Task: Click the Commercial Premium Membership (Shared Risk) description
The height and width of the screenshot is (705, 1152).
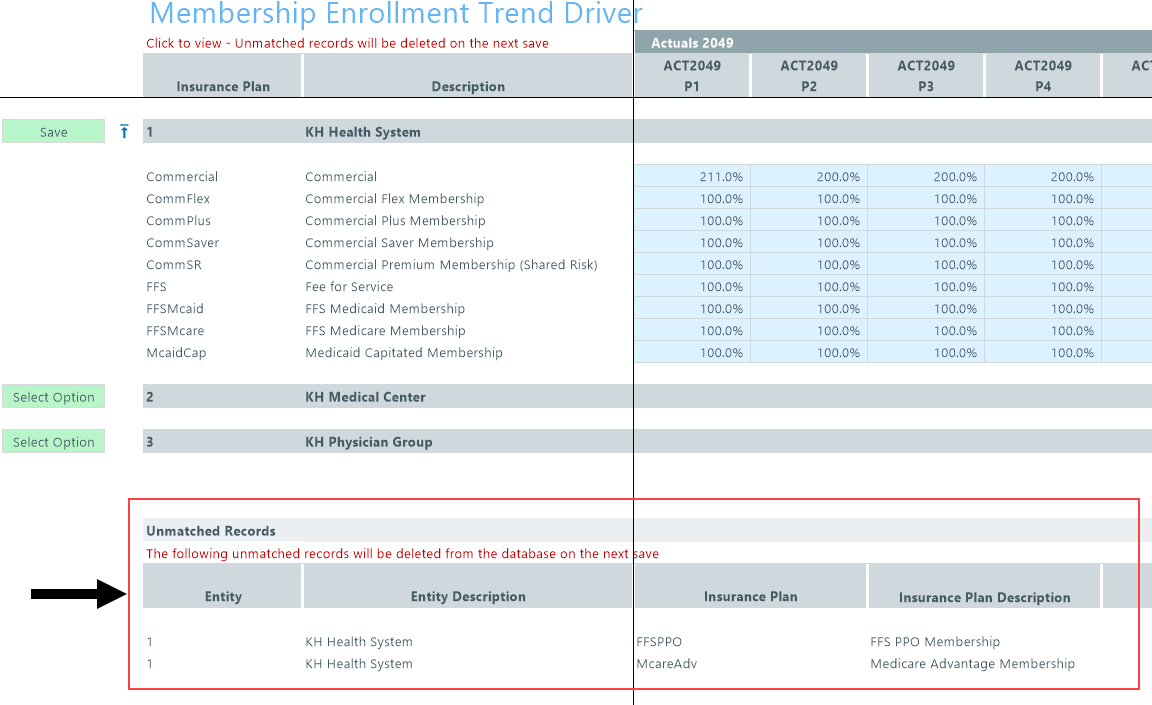Action: point(451,264)
